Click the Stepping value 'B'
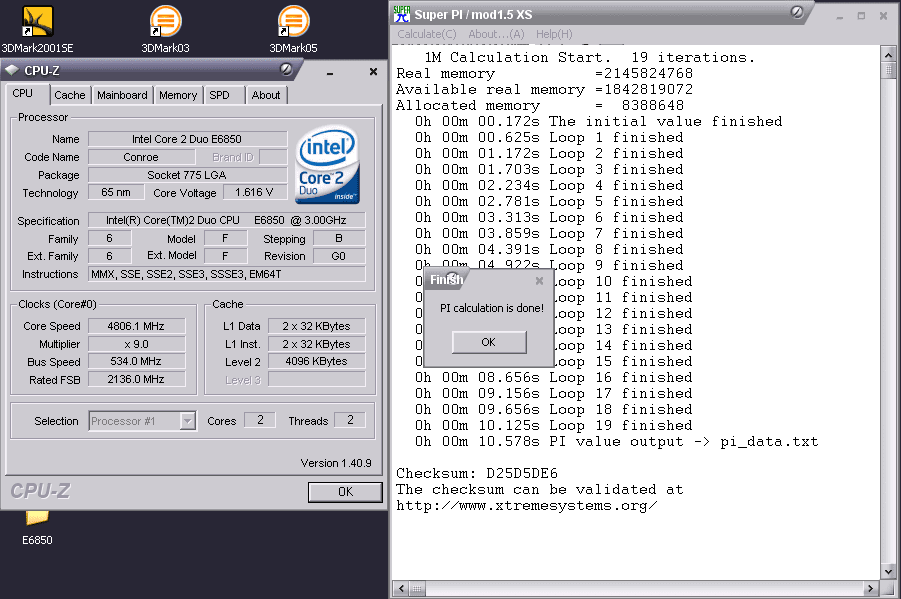This screenshot has height=599, width=901. (x=339, y=238)
